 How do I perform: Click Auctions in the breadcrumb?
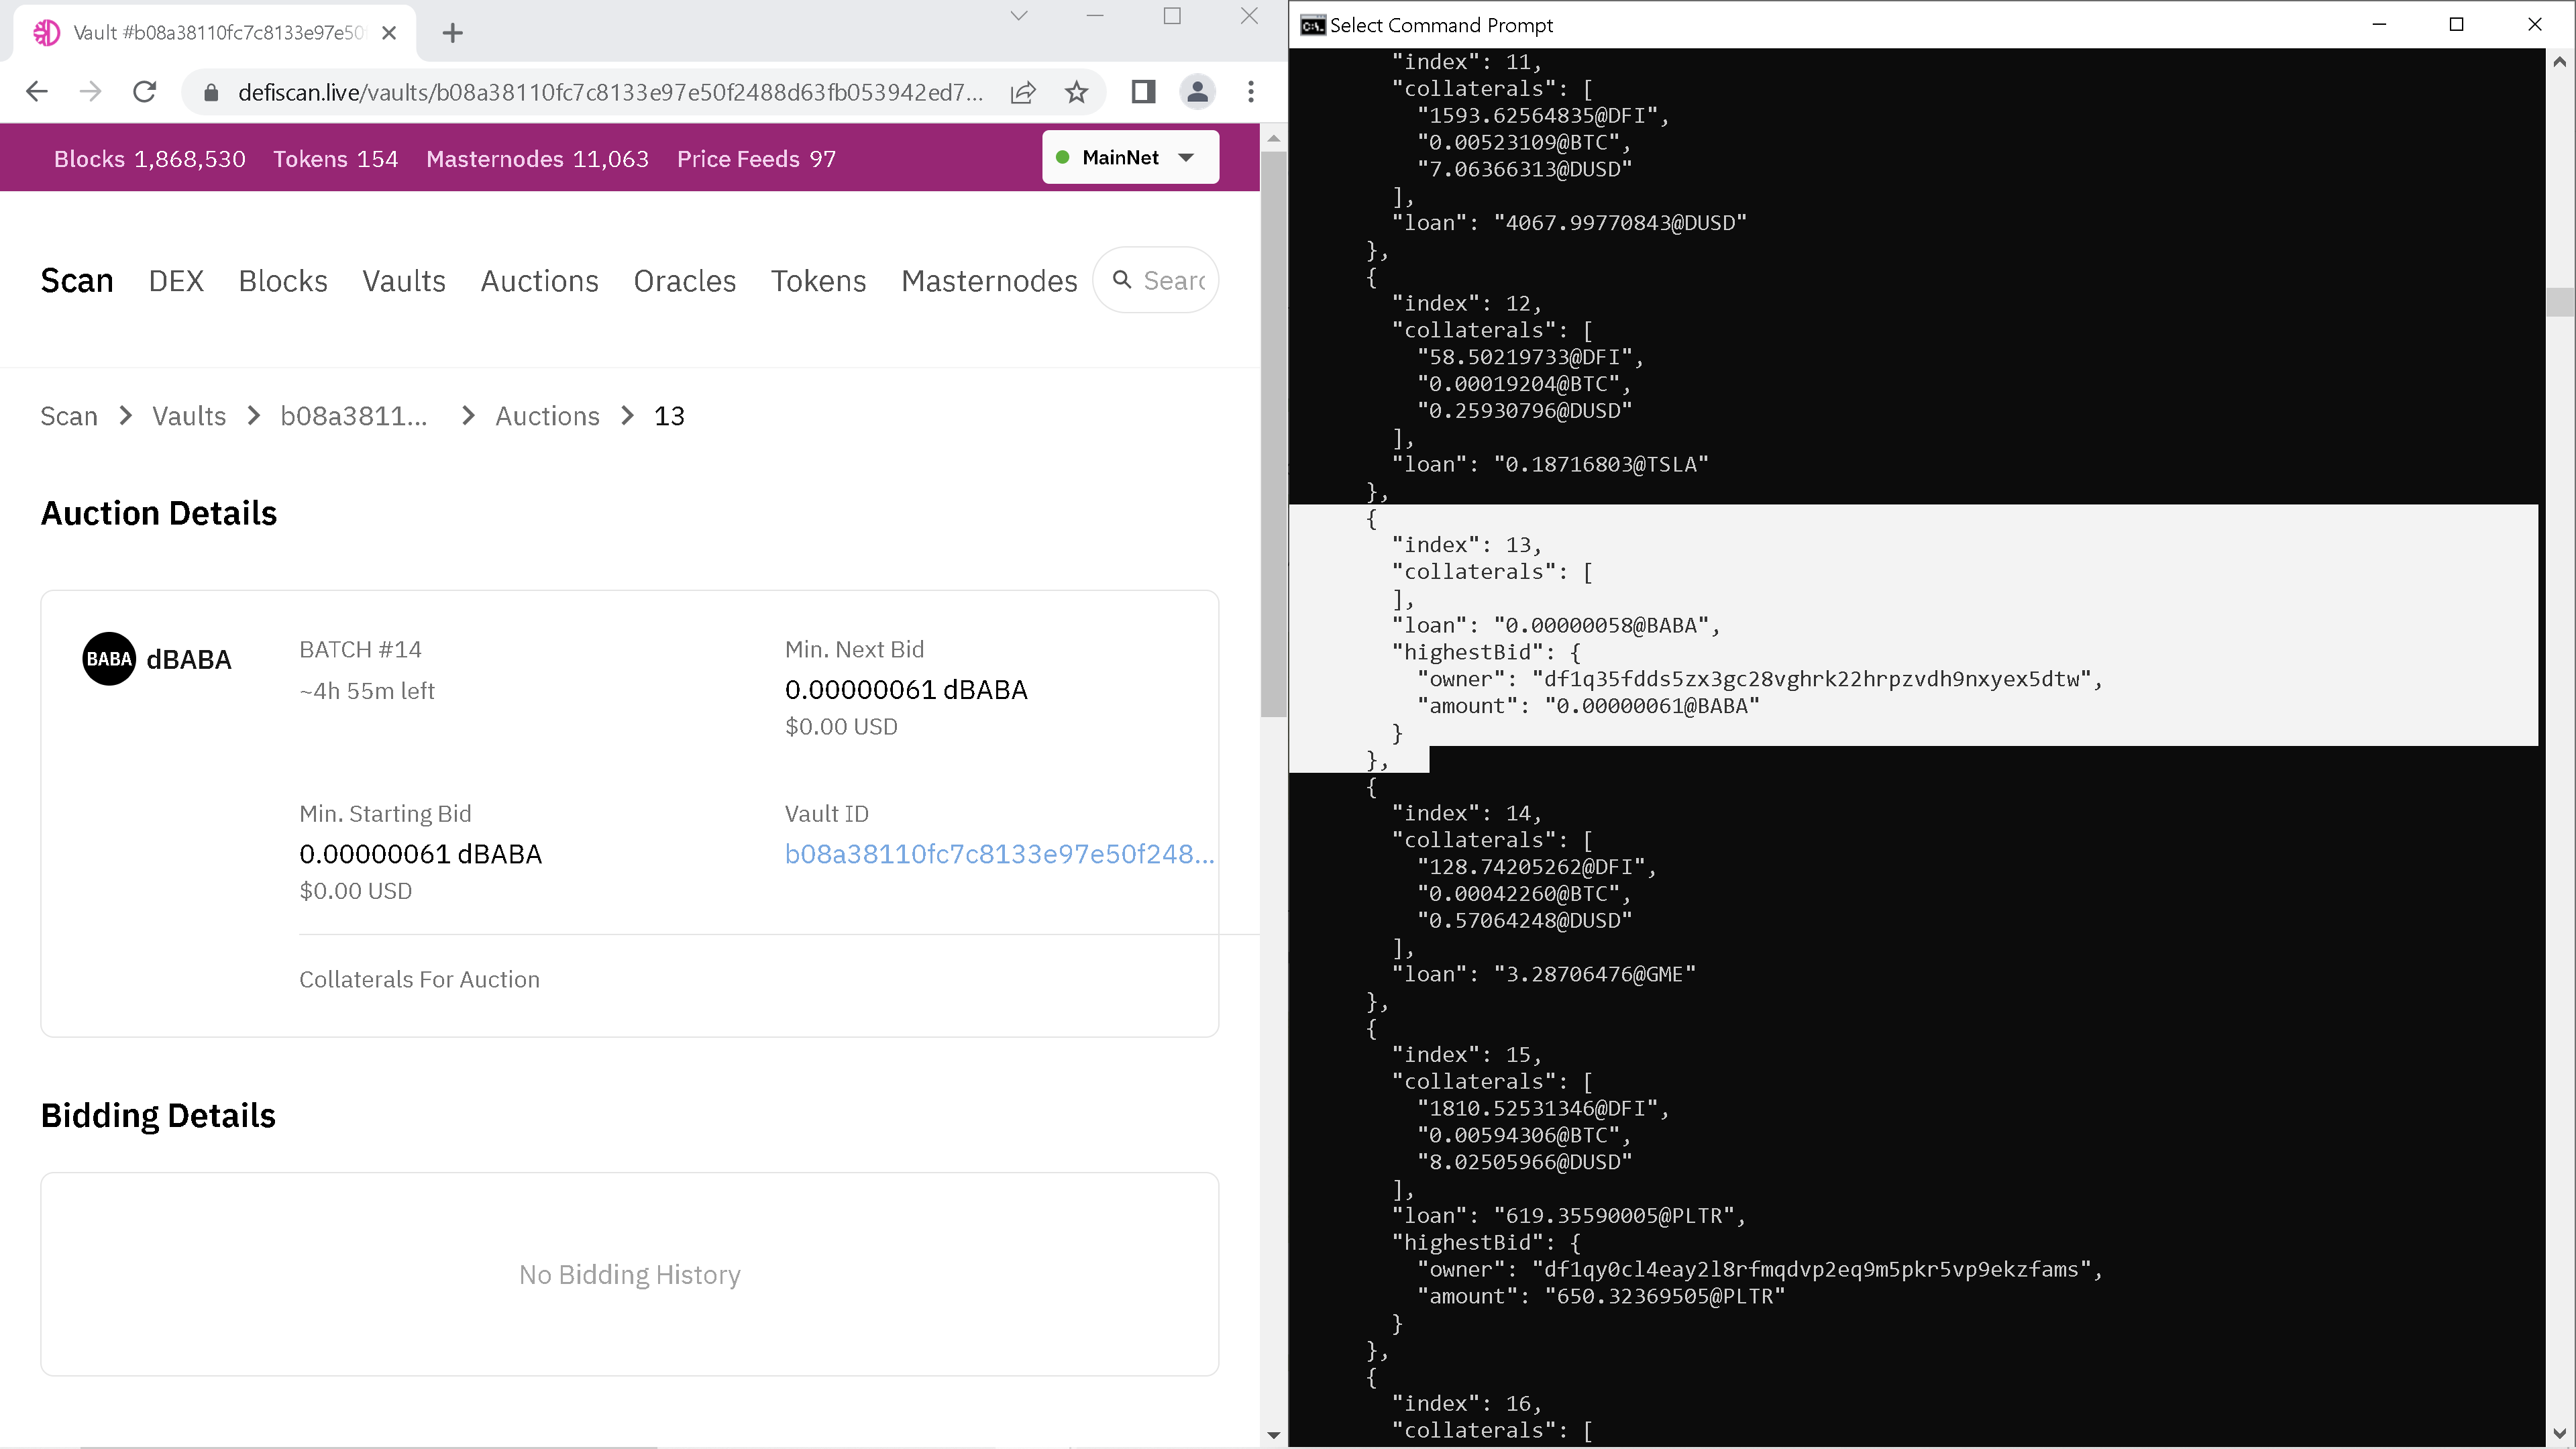click(547, 416)
